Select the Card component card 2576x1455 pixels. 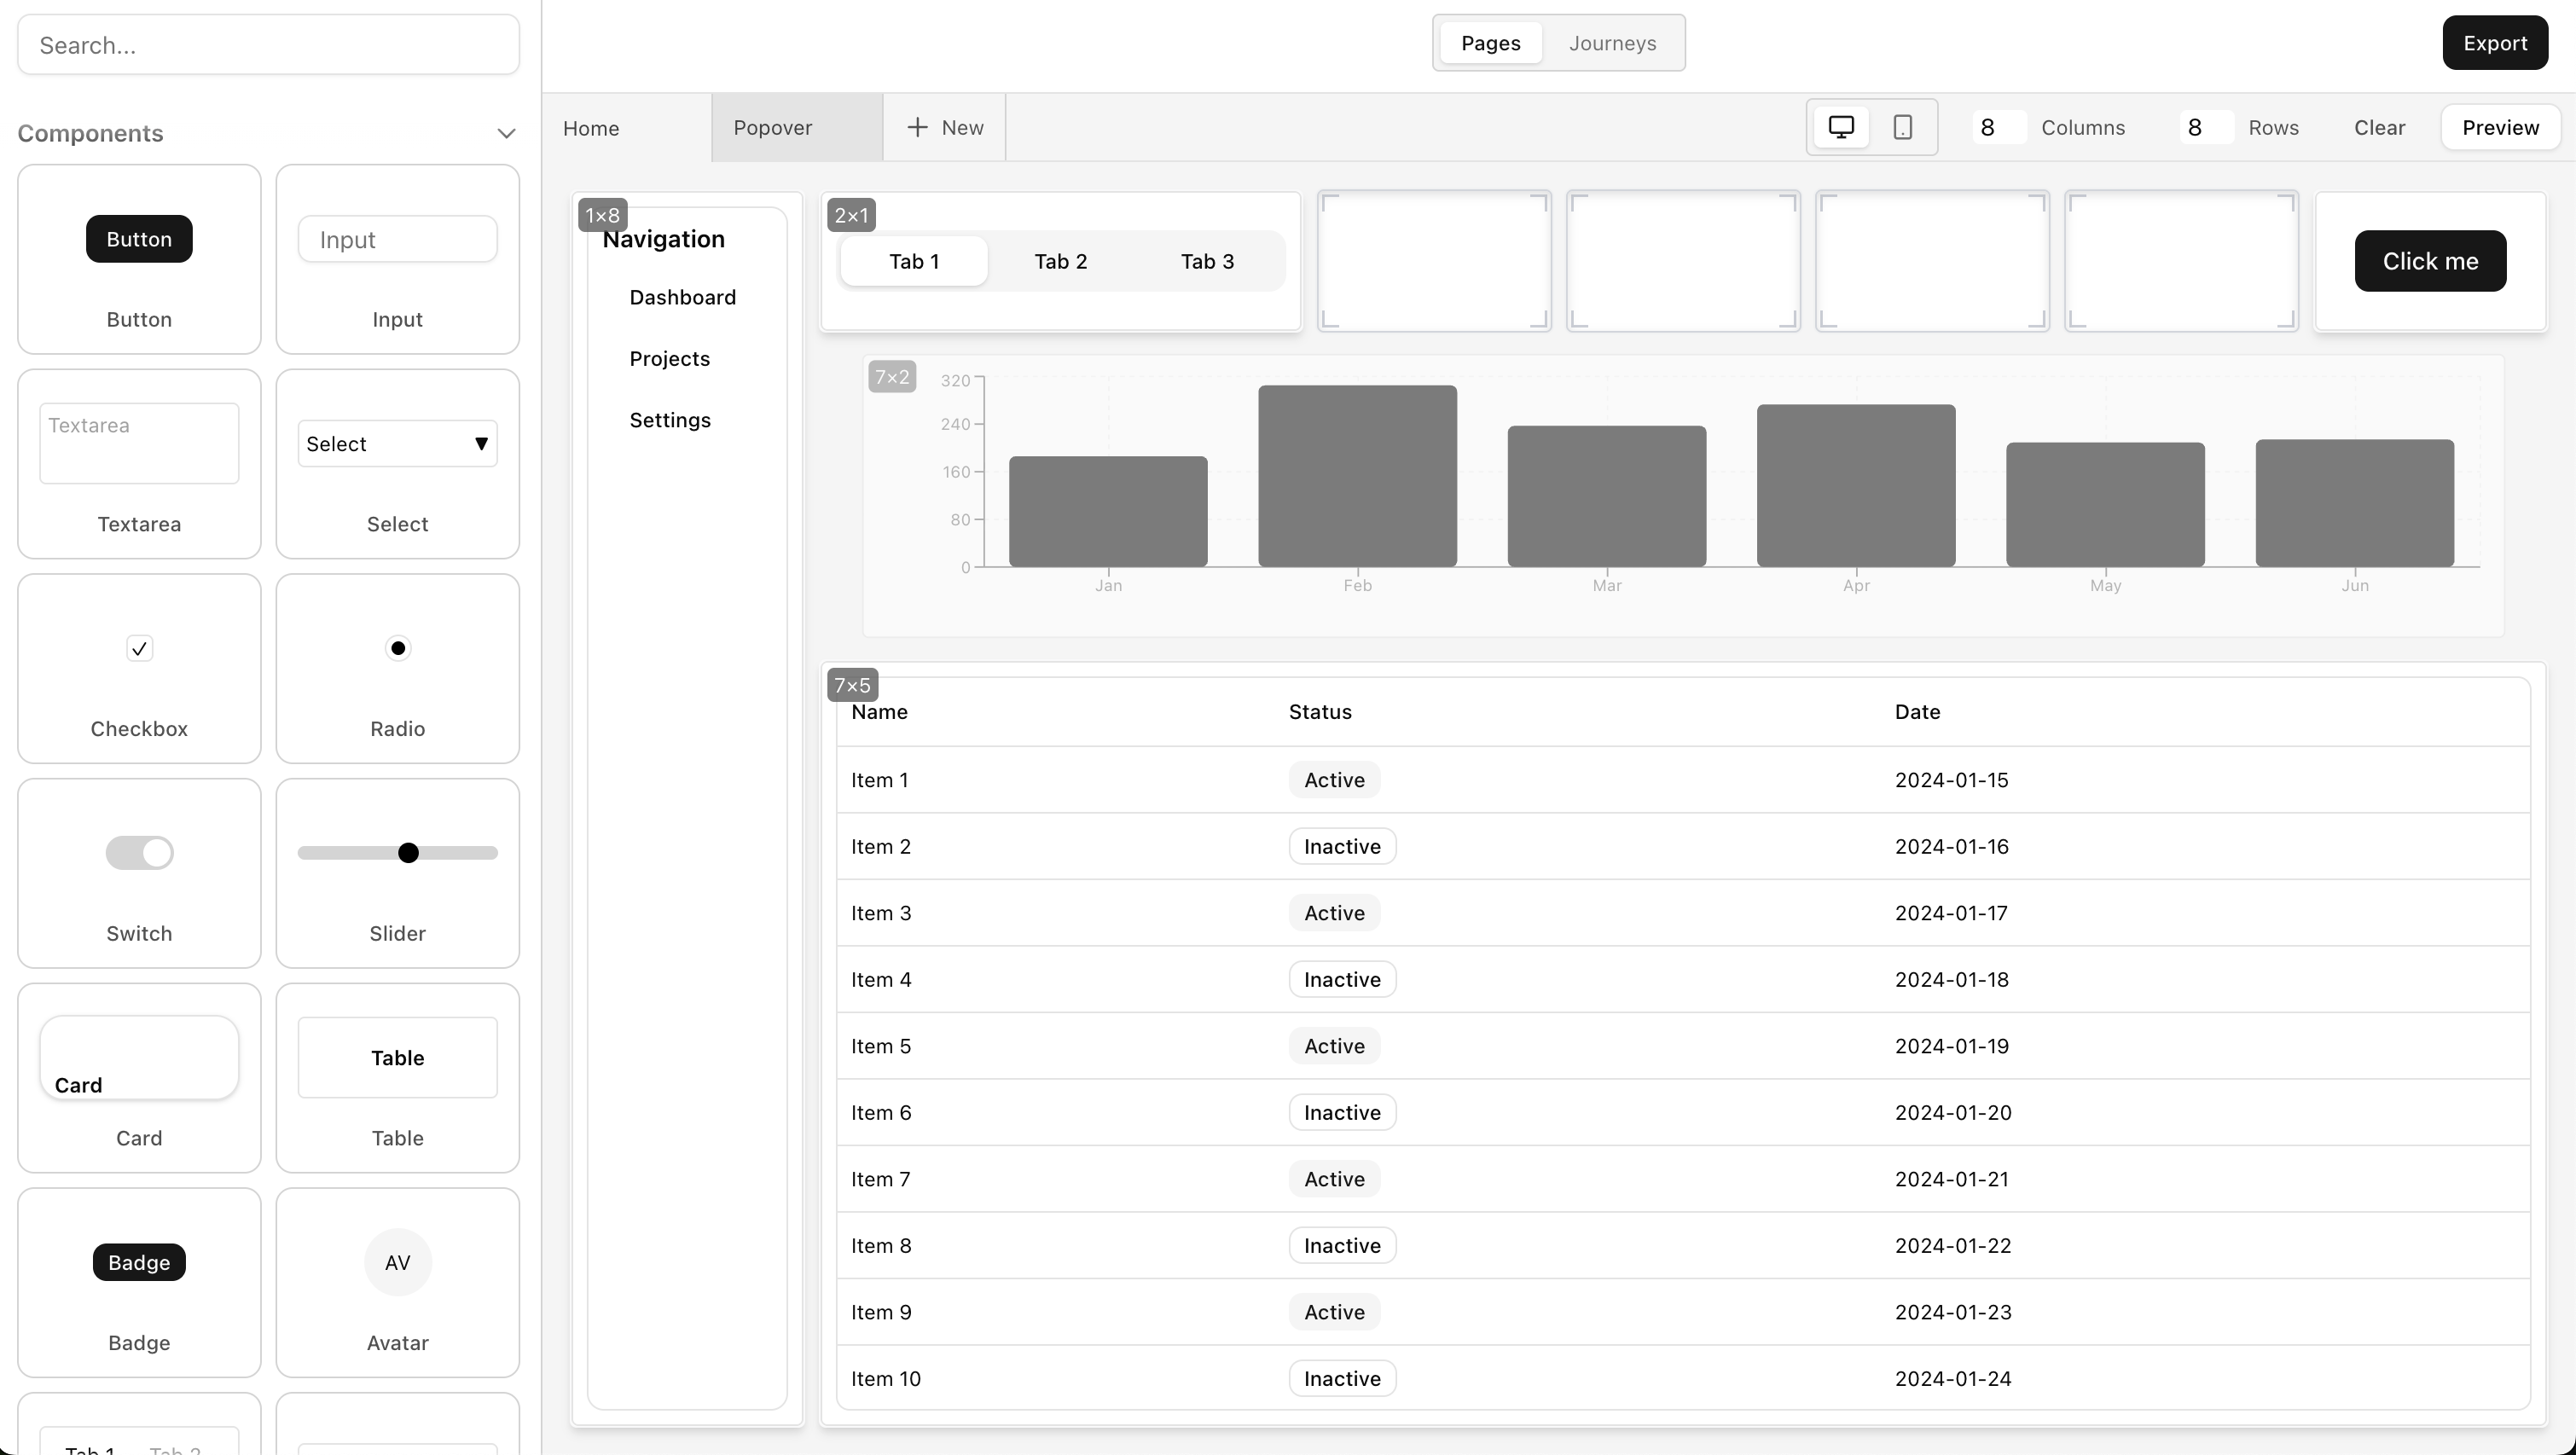tap(139, 1078)
